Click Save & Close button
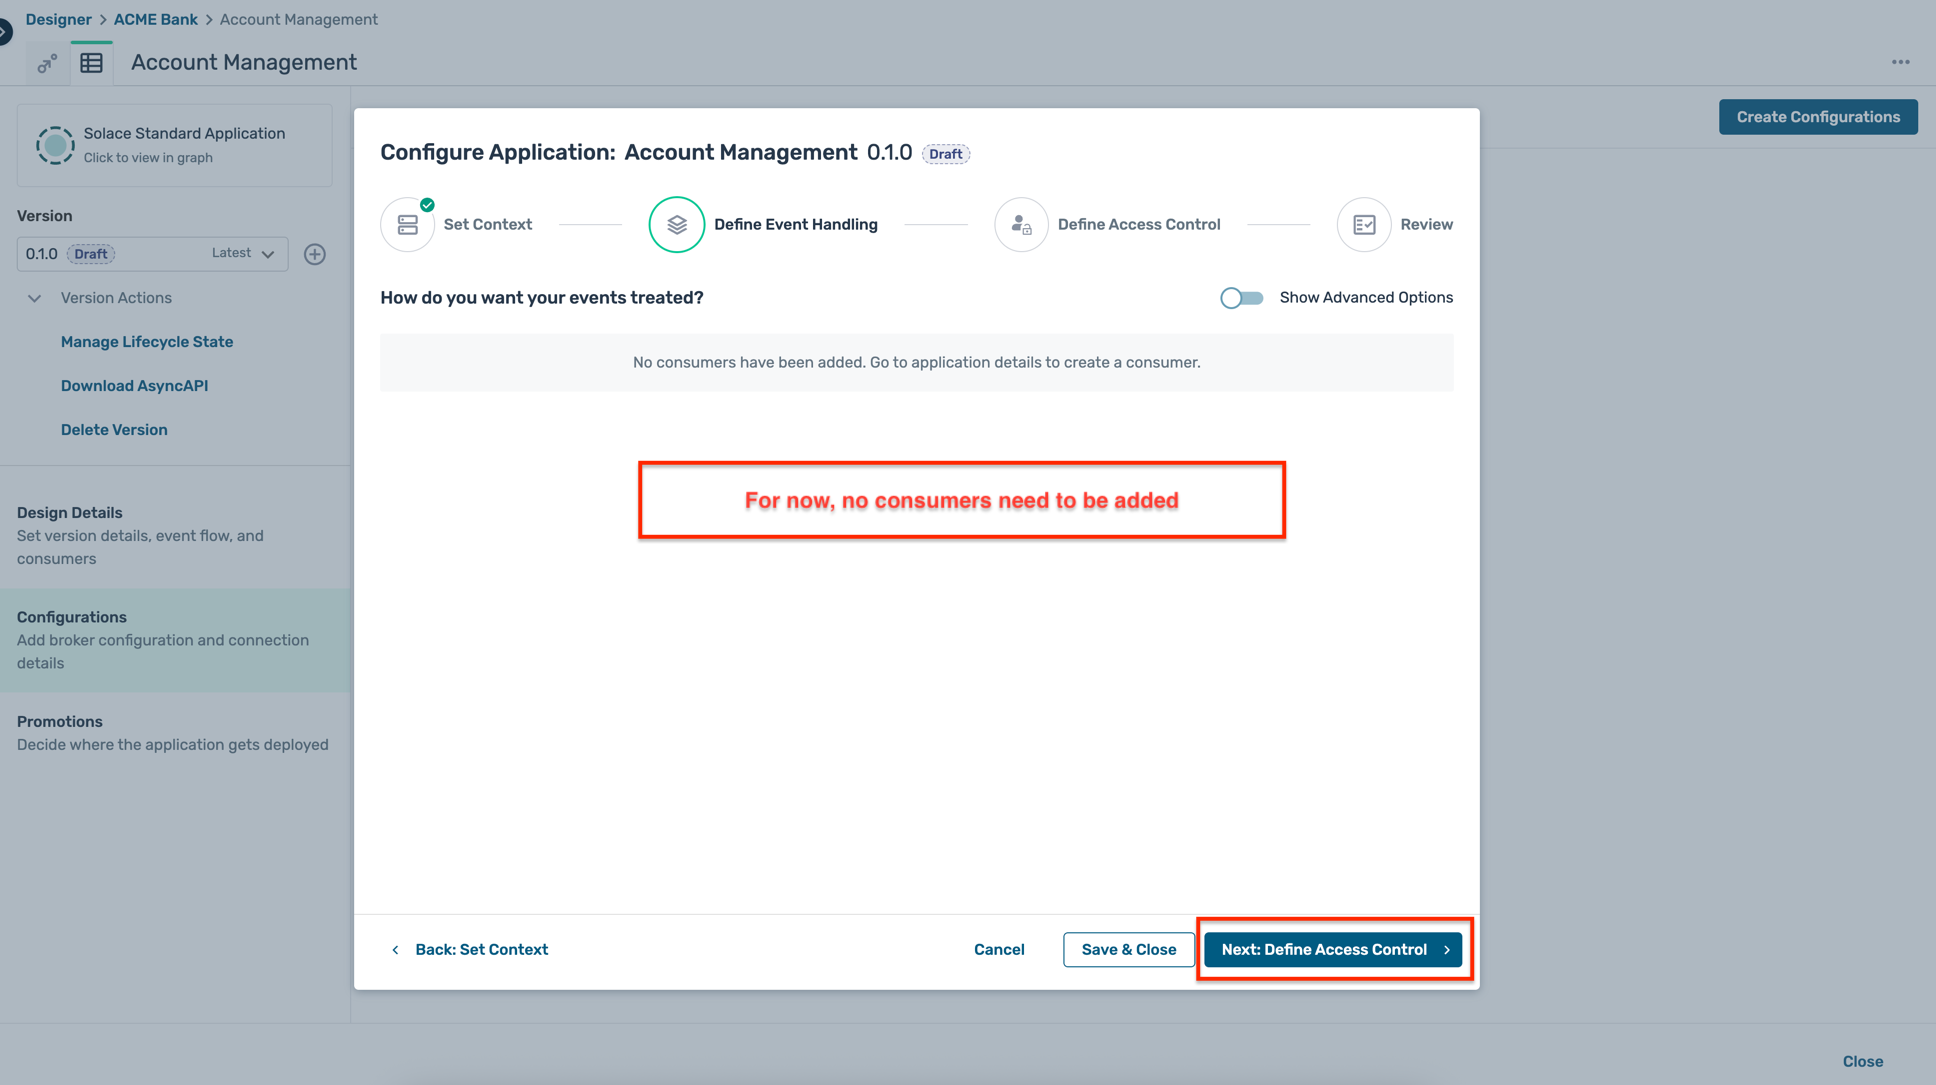 pos(1128,949)
